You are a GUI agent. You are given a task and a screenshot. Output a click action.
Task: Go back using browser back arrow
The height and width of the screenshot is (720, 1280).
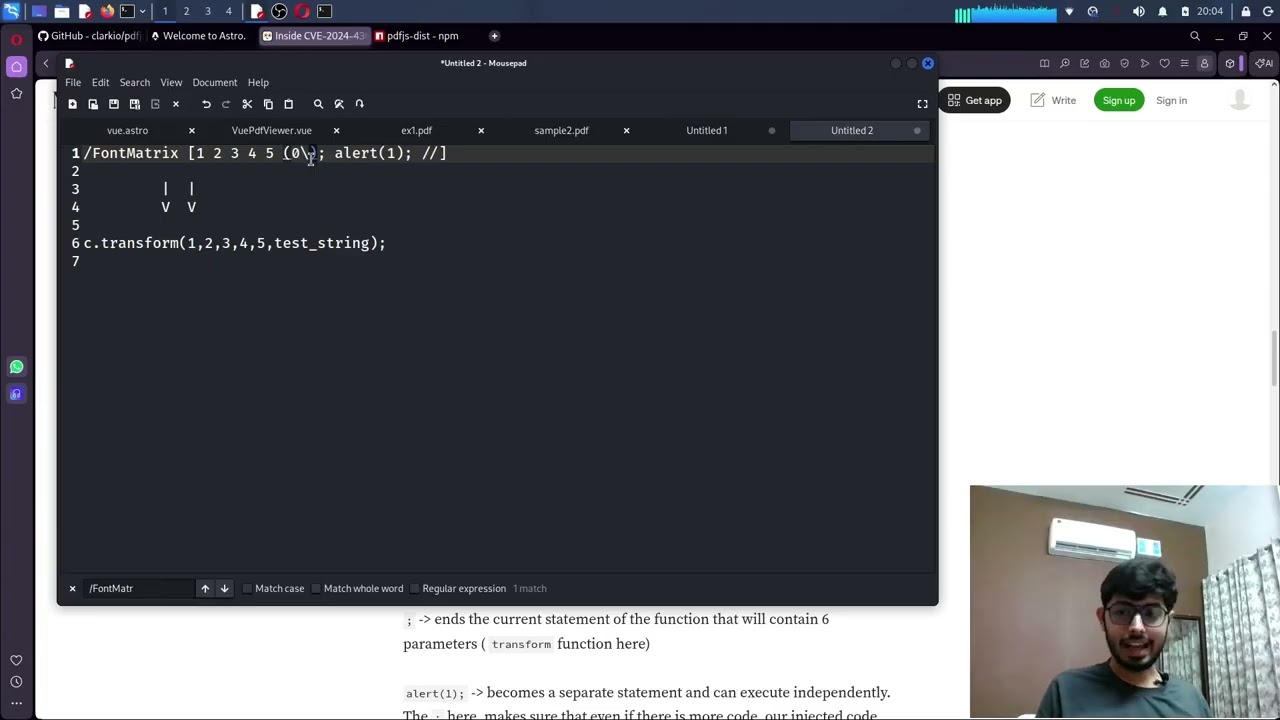(x=45, y=63)
